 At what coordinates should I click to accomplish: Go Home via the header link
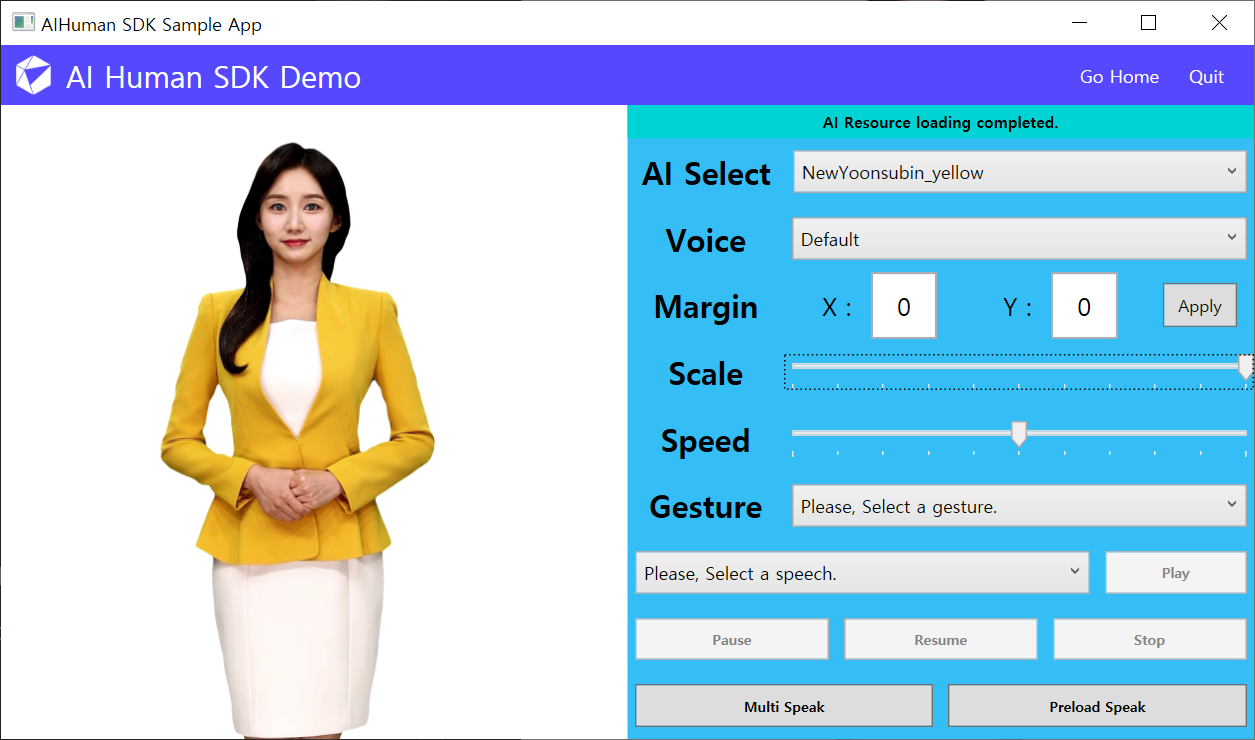[1119, 77]
